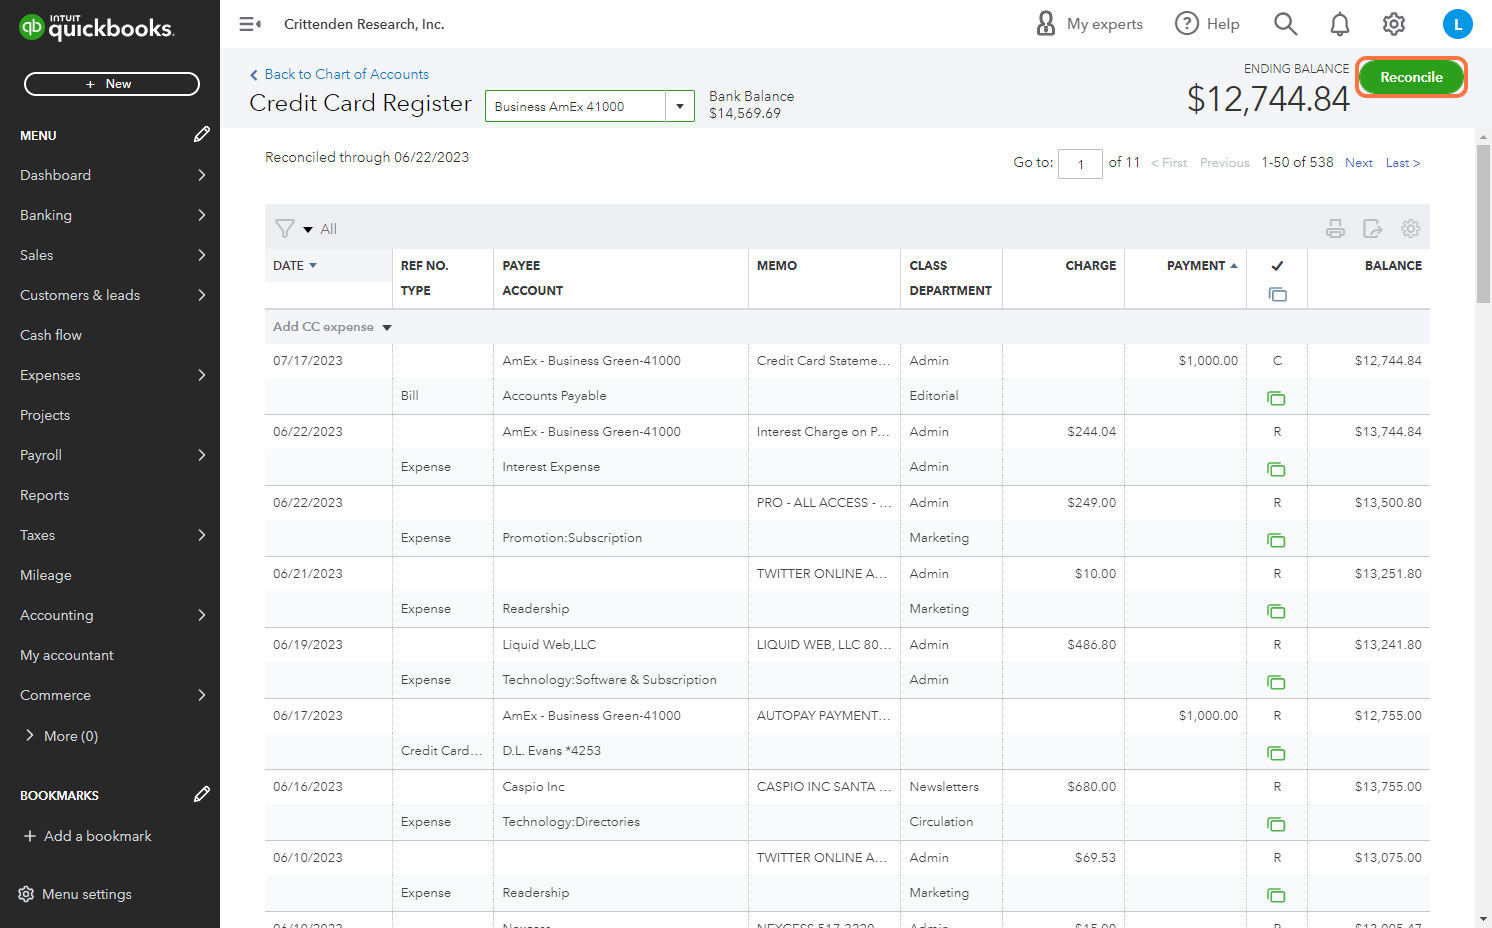Sort by the DATE column

tap(295, 266)
